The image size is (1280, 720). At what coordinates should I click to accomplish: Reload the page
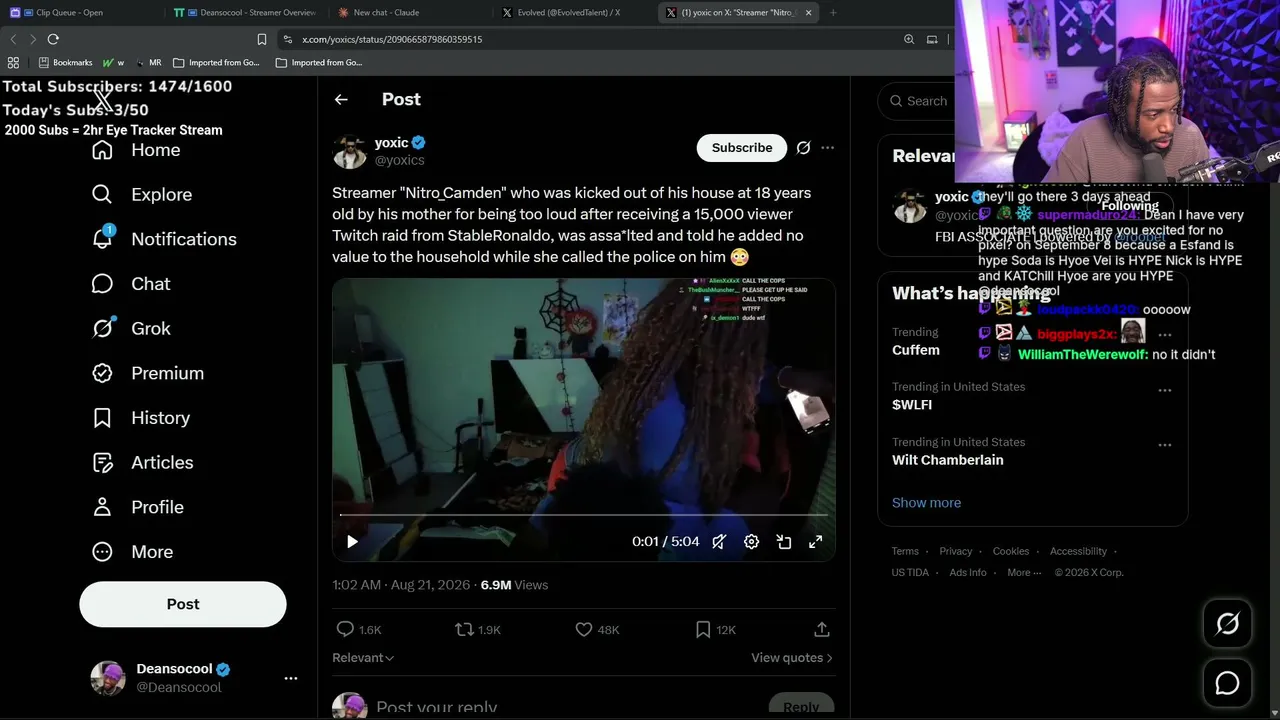(x=53, y=39)
